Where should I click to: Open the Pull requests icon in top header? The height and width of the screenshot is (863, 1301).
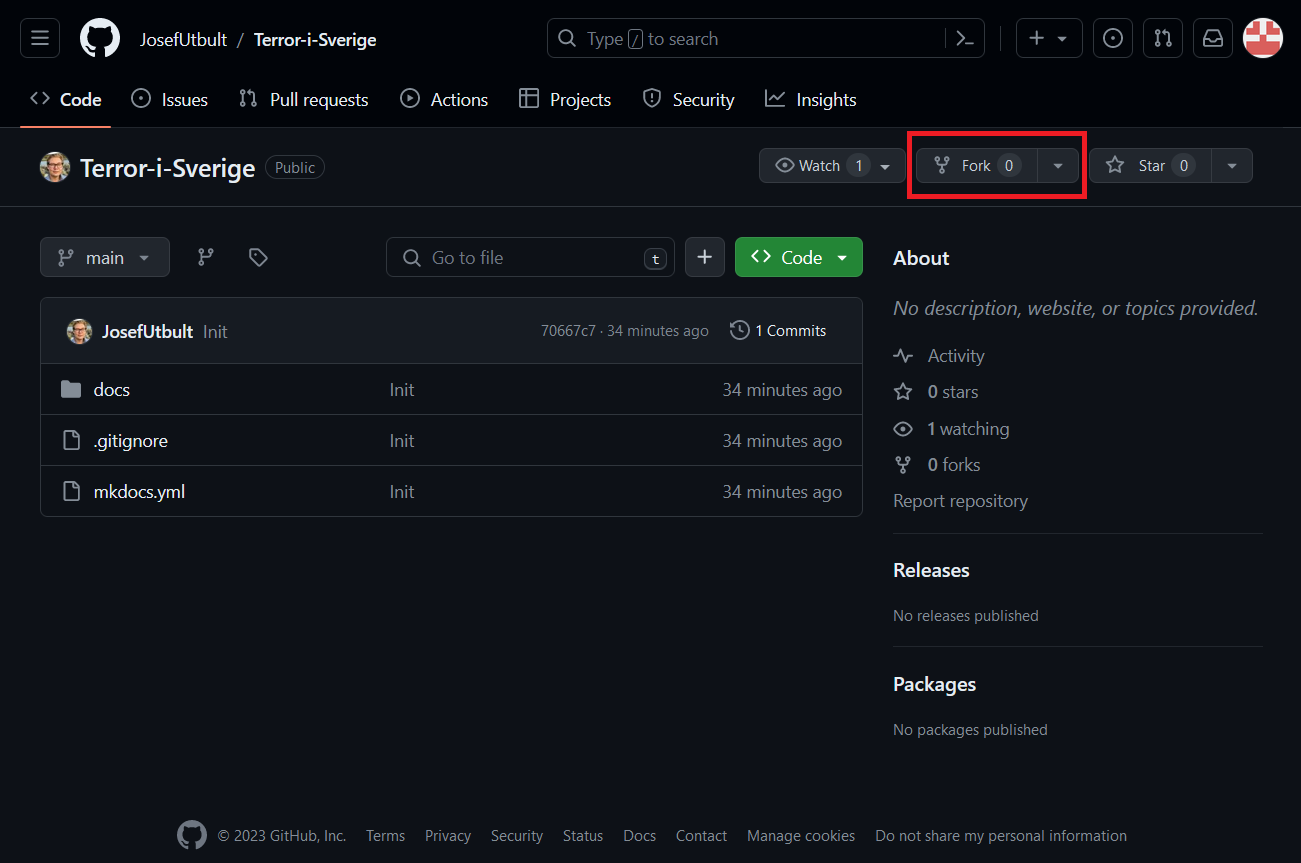[1163, 39]
